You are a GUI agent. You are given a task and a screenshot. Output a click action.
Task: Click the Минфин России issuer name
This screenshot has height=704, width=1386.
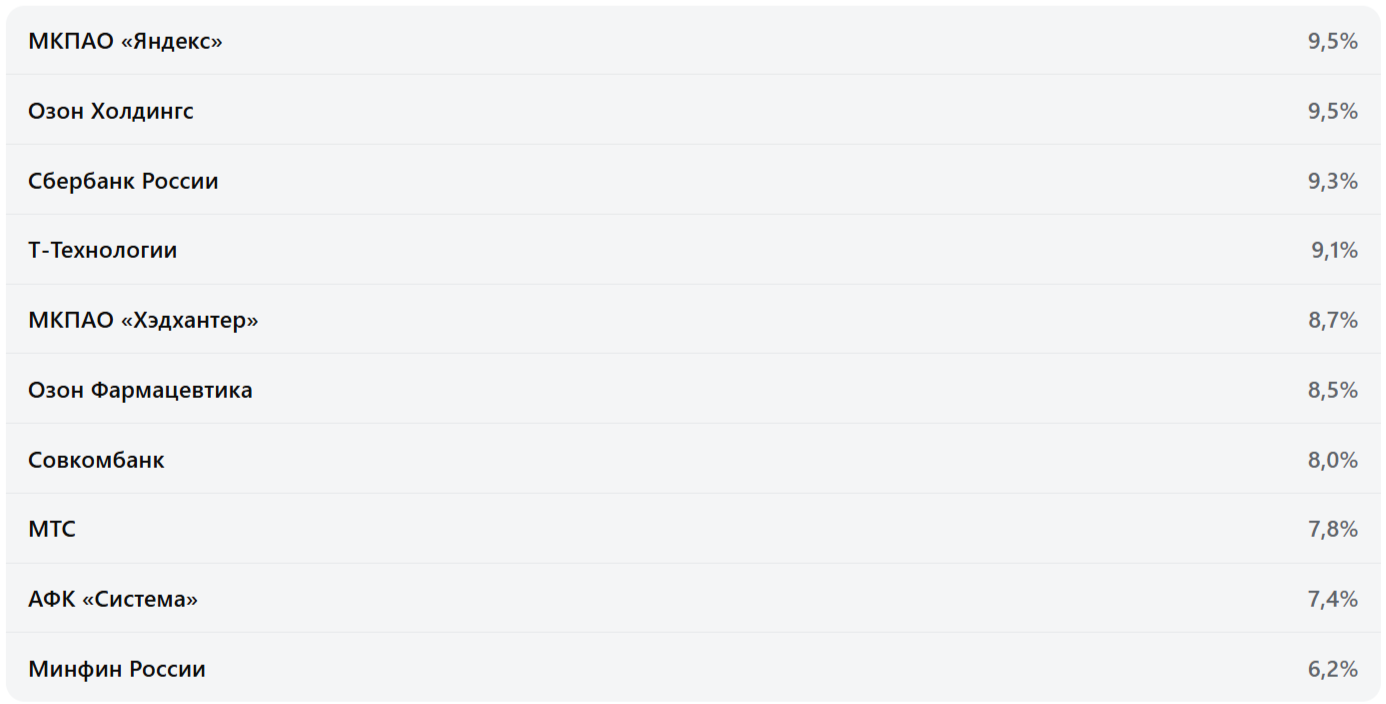[x=117, y=669]
